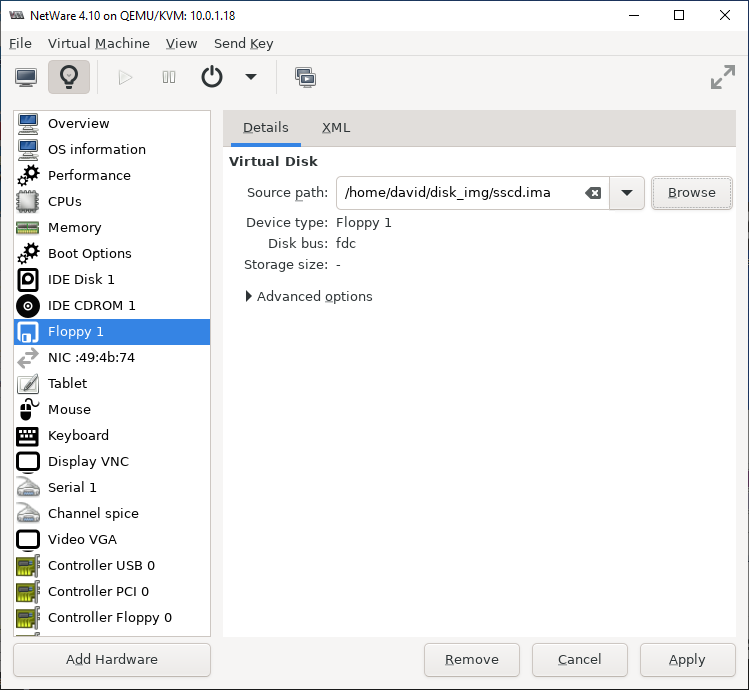This screenshot has width=749, height=690.
Task: Open the shutdown options dropdown arrow
Action: [251, 77]
